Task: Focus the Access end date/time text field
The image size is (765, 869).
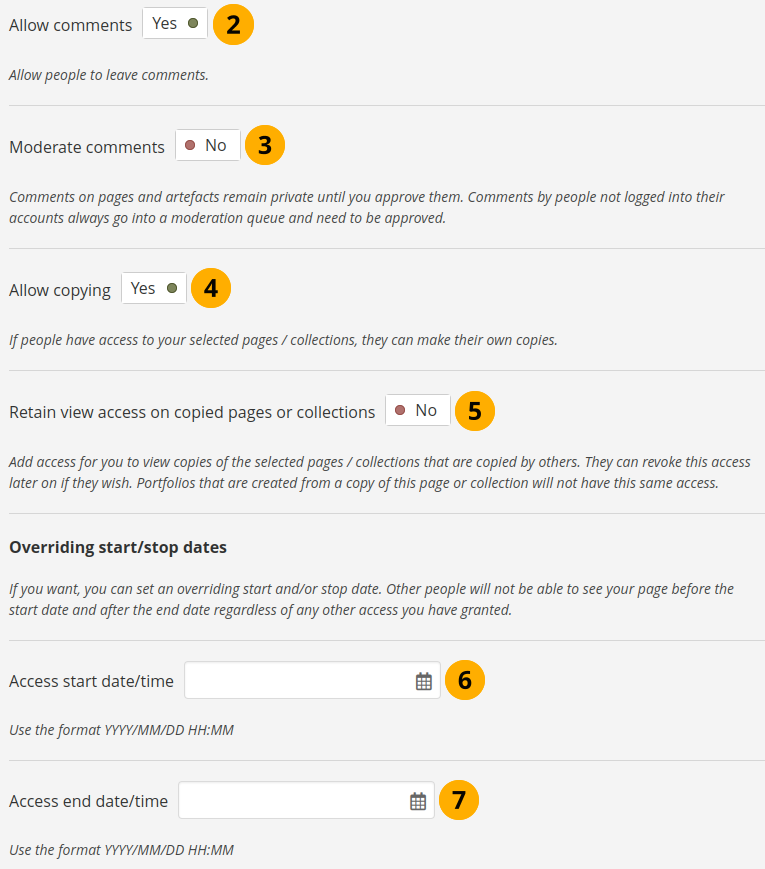Action: coord(292,801)
